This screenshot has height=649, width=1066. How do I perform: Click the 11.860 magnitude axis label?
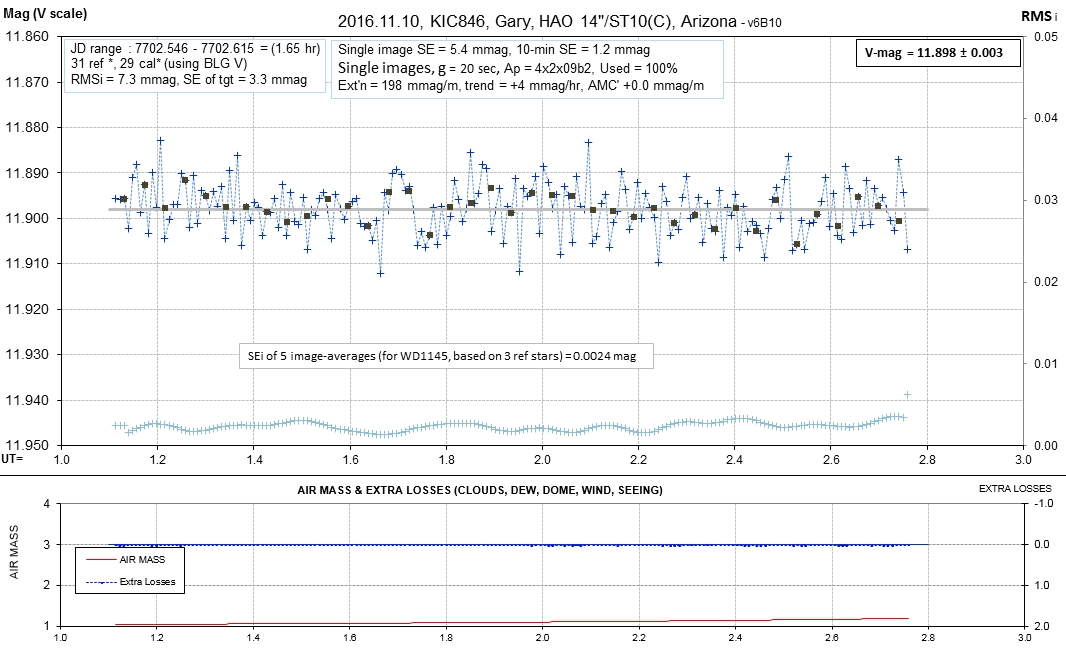coord(27,36)
